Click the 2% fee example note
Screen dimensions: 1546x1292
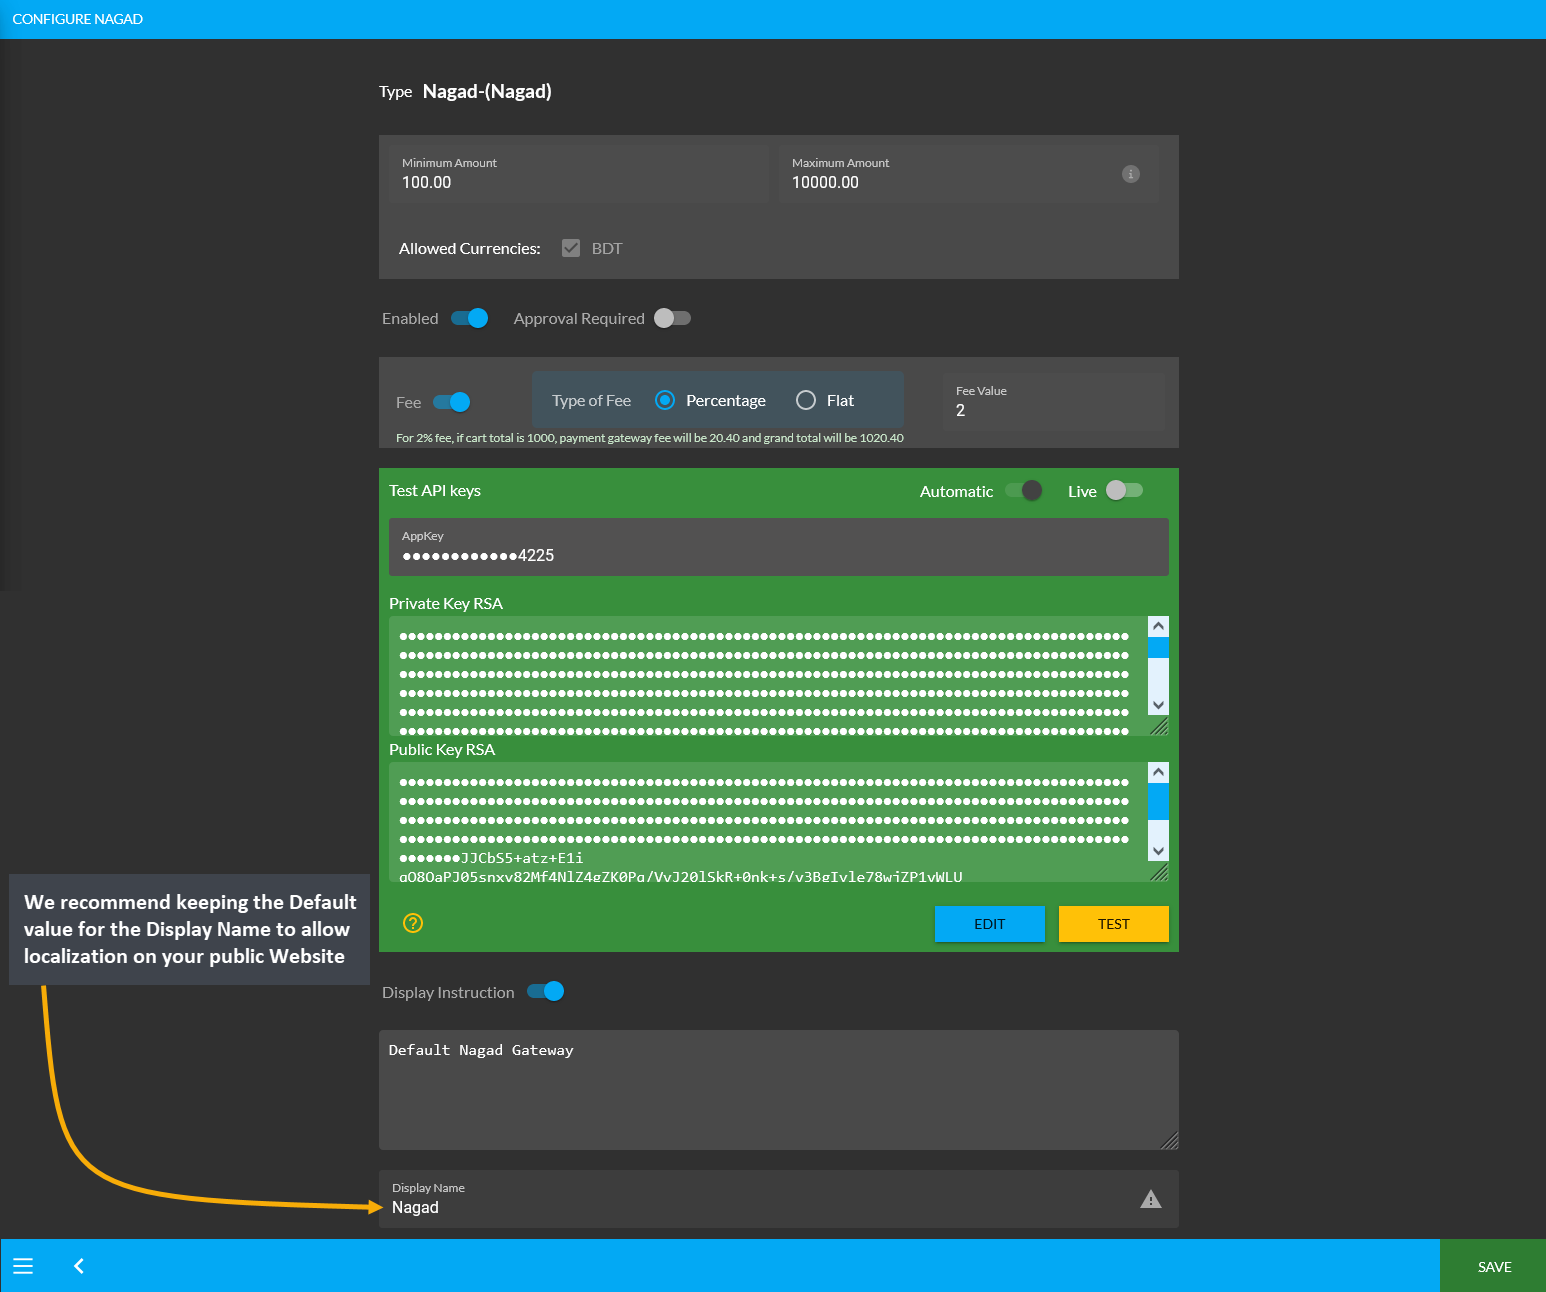tap(650, 438)
